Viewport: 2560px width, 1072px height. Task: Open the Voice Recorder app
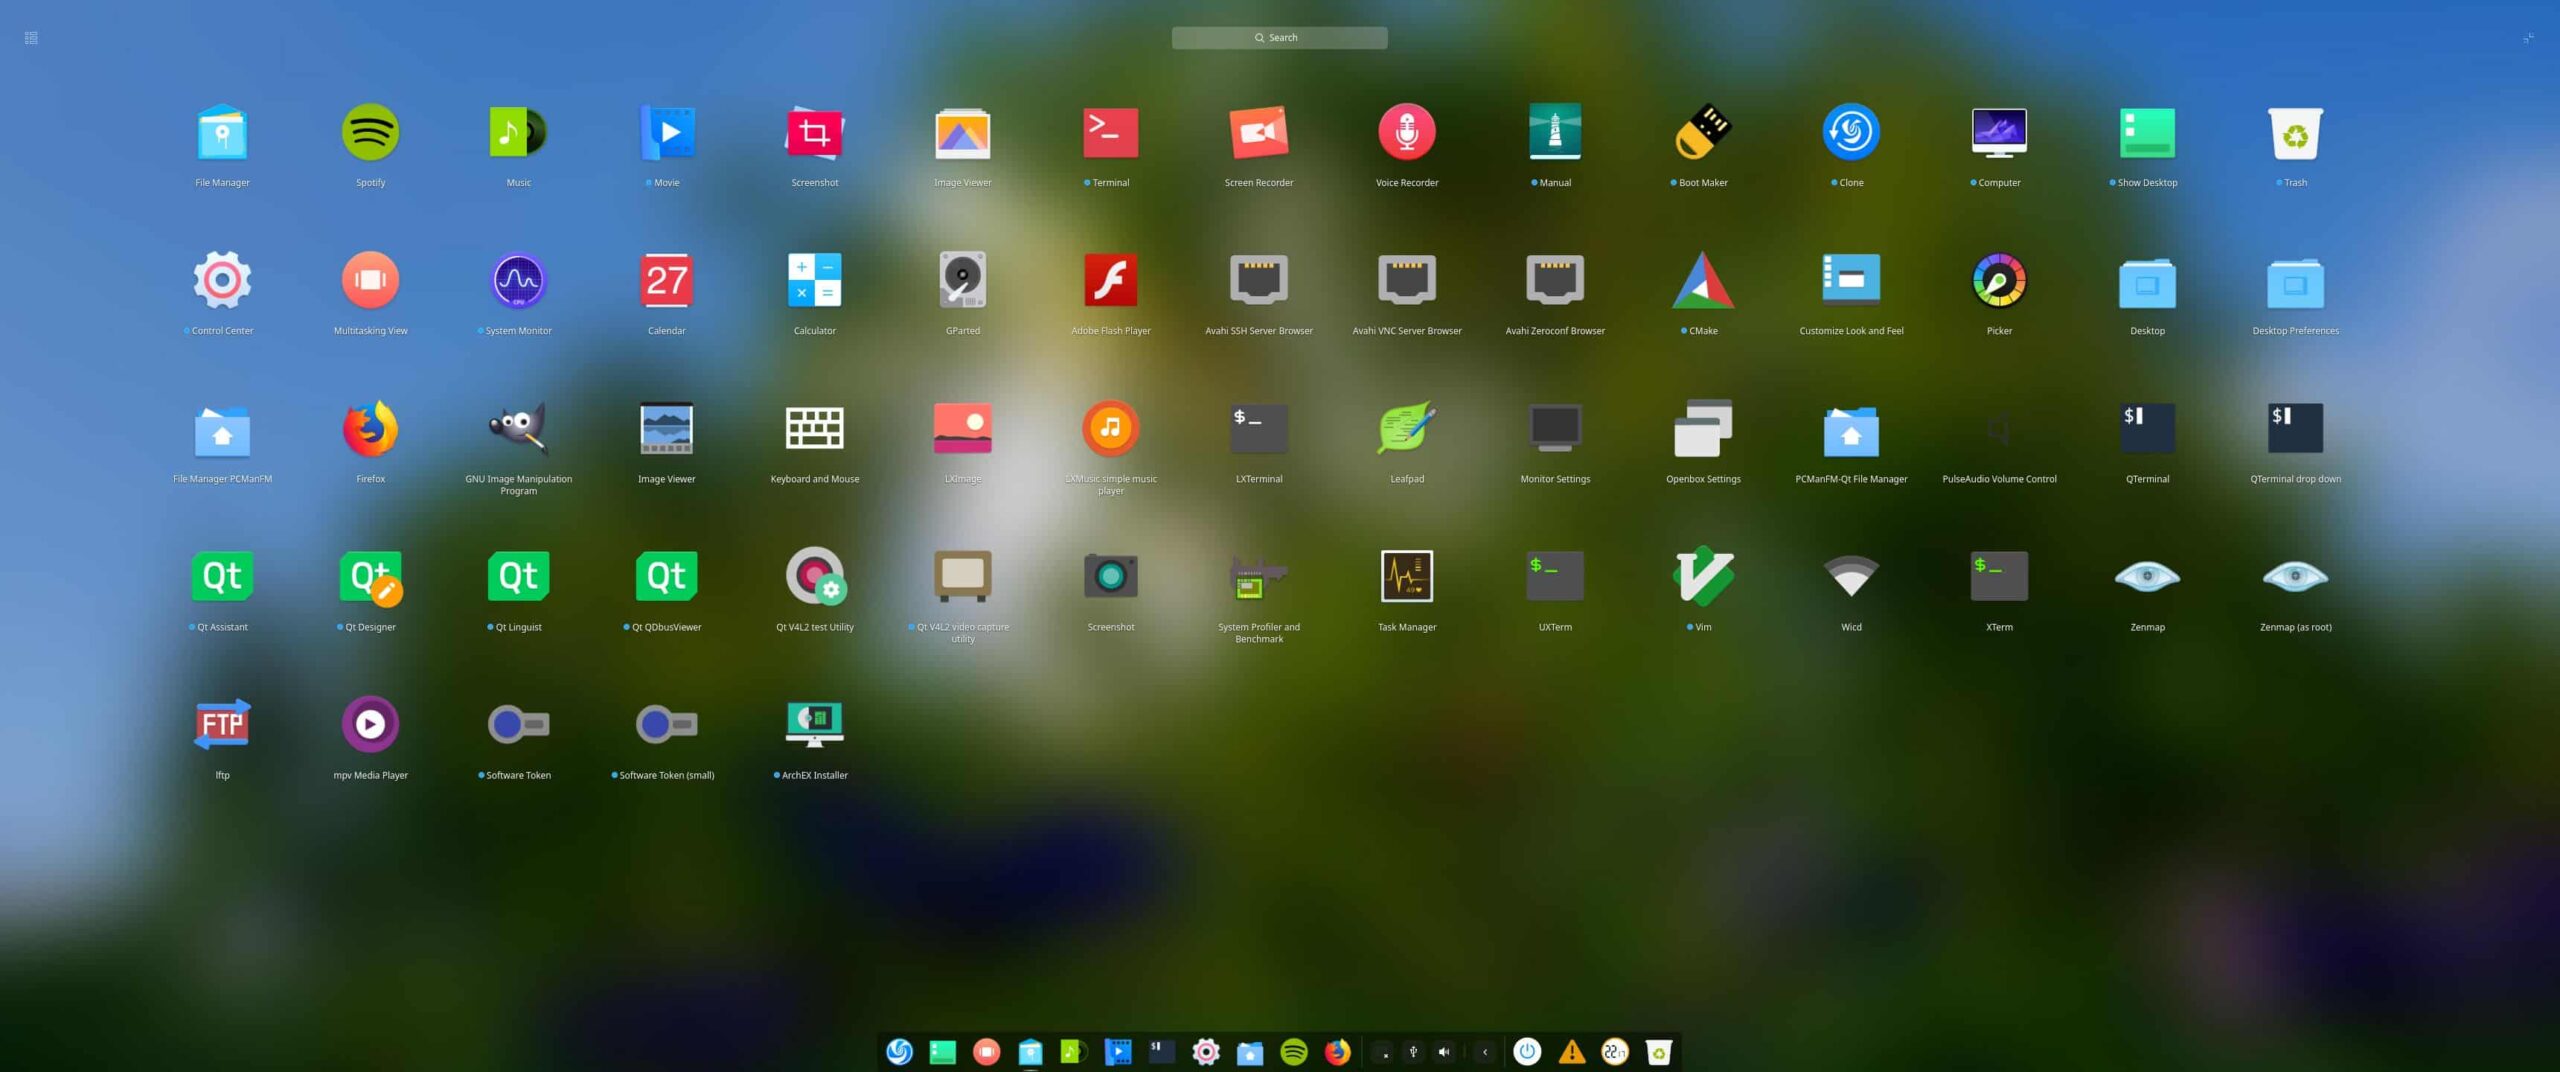1407,133
